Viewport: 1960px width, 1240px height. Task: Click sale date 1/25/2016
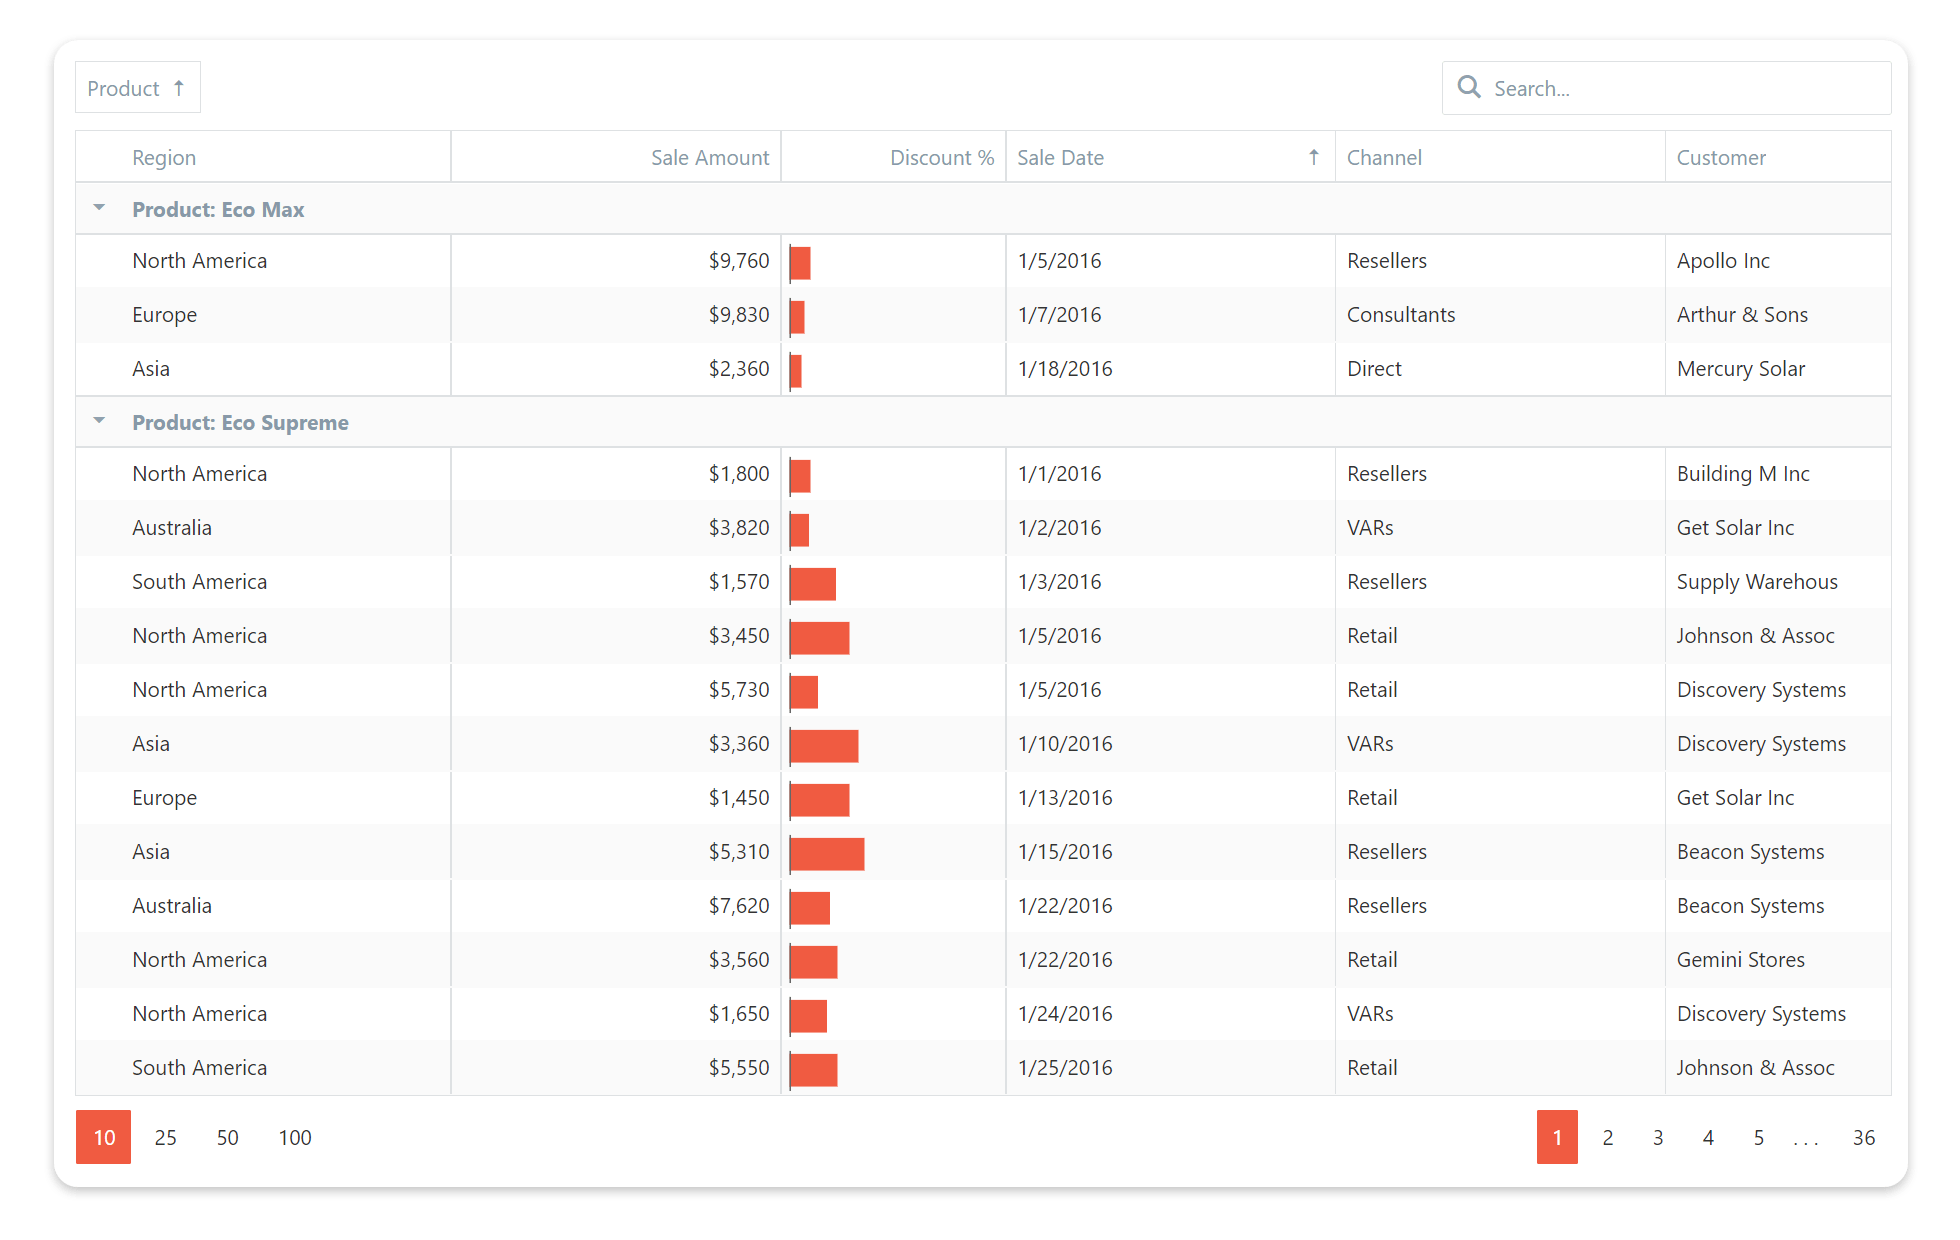[x=1065, y=1068]
